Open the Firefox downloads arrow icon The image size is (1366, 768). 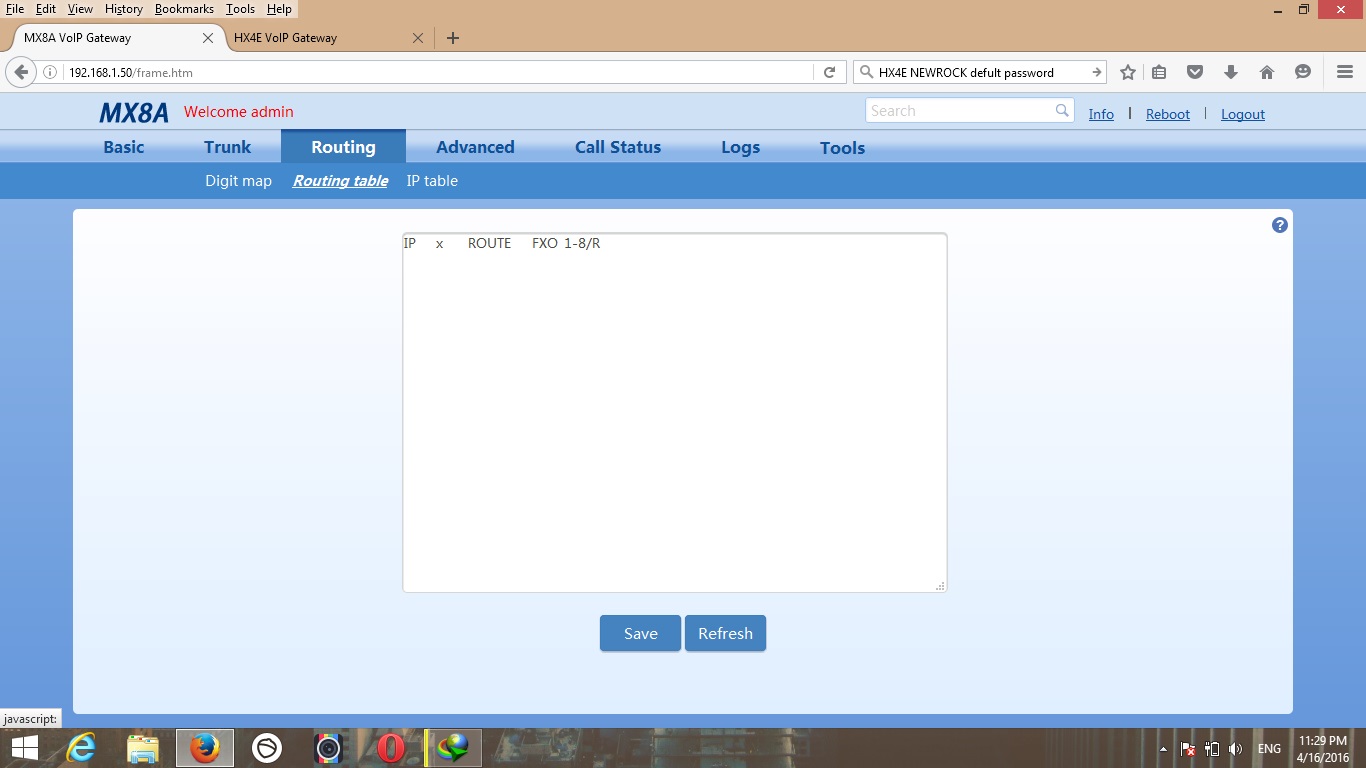[1231, 72]
